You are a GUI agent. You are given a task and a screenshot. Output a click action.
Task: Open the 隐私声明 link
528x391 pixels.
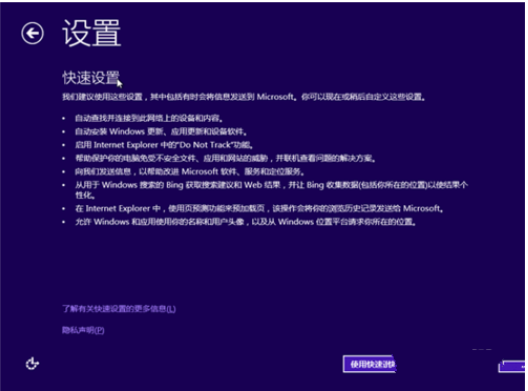[83, 330]
